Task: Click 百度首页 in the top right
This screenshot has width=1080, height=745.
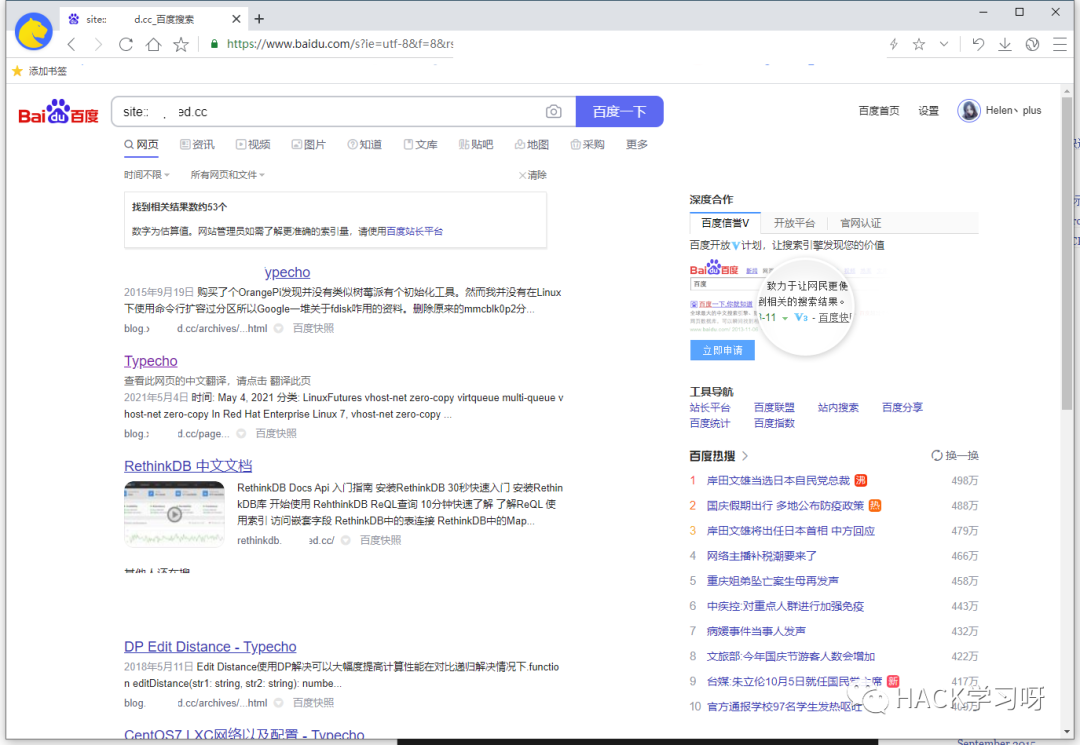Action: tap(879, 111)
